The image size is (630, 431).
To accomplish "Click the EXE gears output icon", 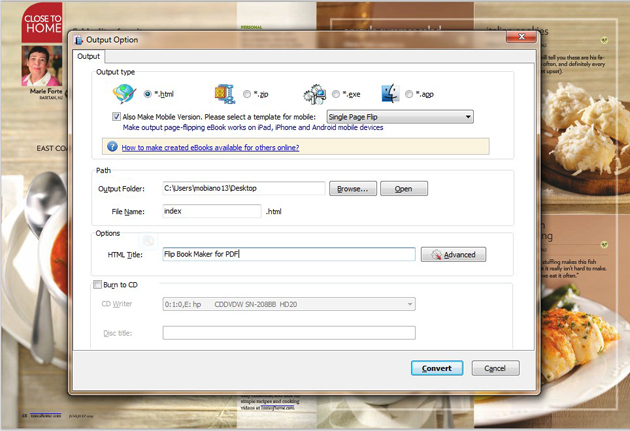I will (315, 94).
